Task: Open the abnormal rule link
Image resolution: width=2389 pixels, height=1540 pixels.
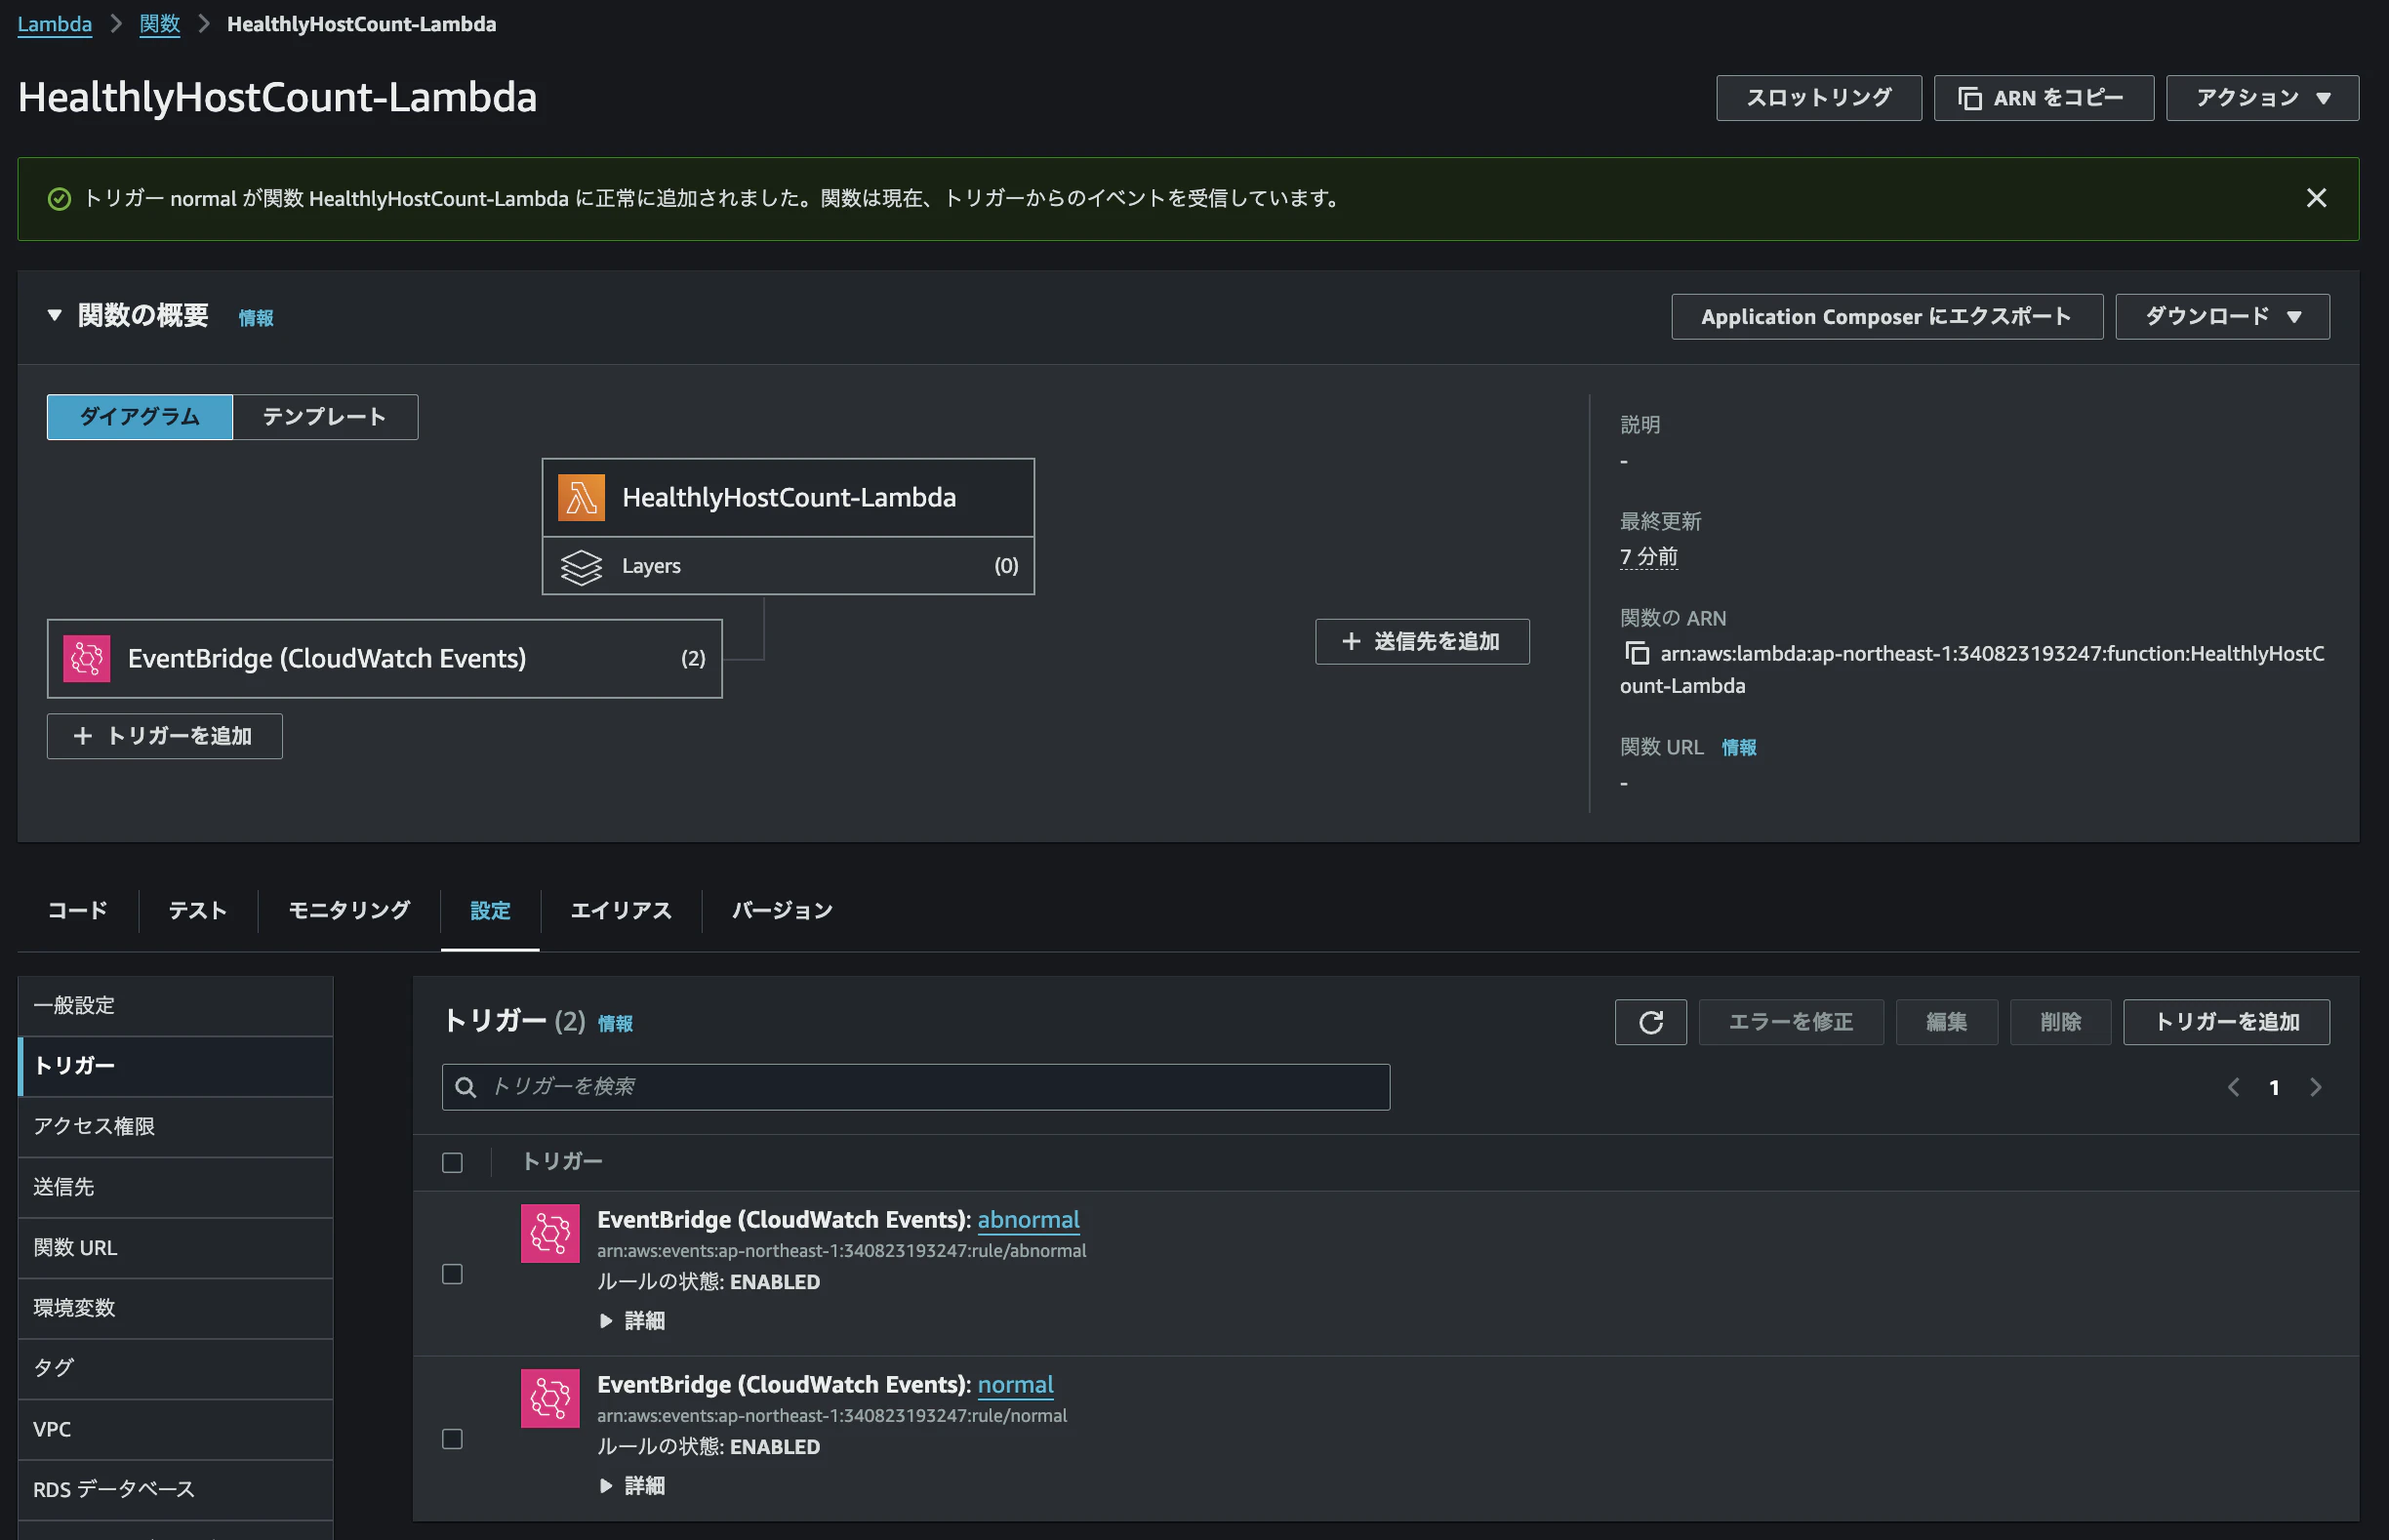Action: pos(1028,1220)
